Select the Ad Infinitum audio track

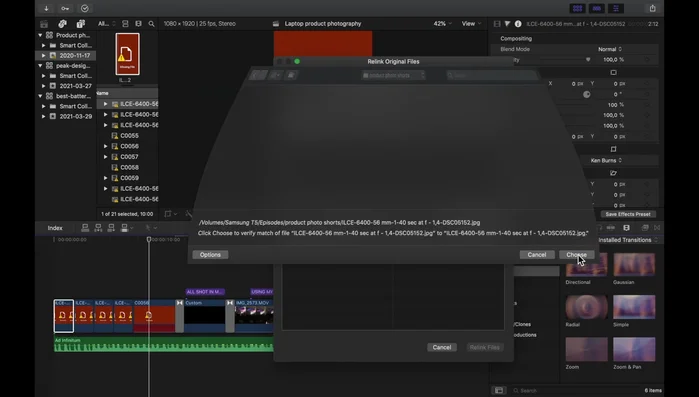pyautogui.click(x=164, y=344)
